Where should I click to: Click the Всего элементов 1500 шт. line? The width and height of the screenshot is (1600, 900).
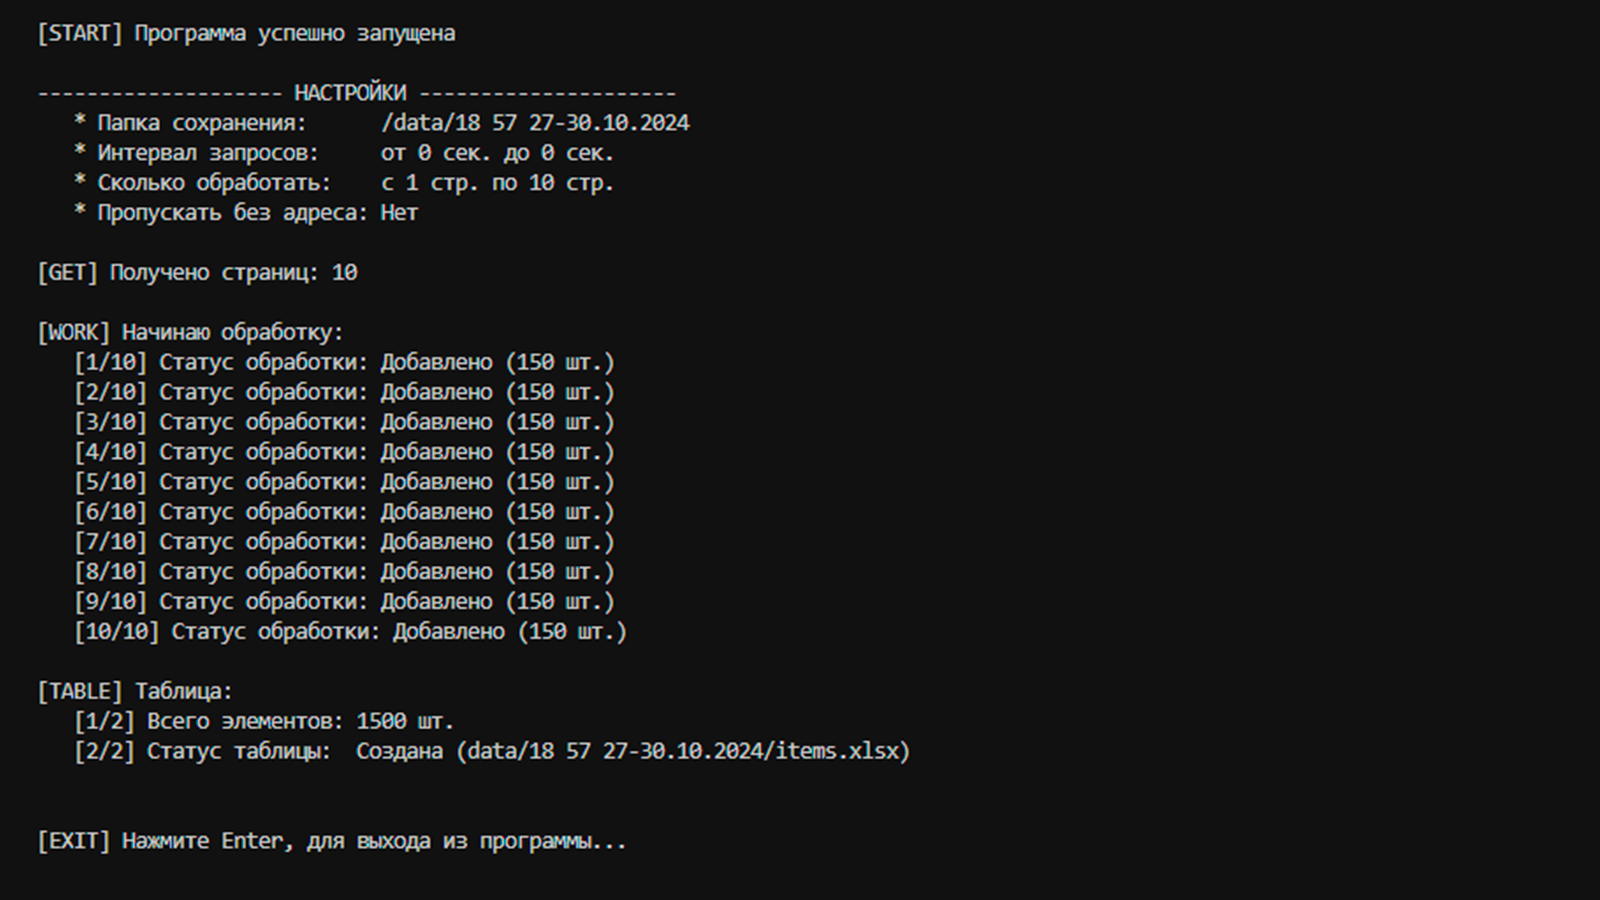pyautogui.click(x=264, y=721)
